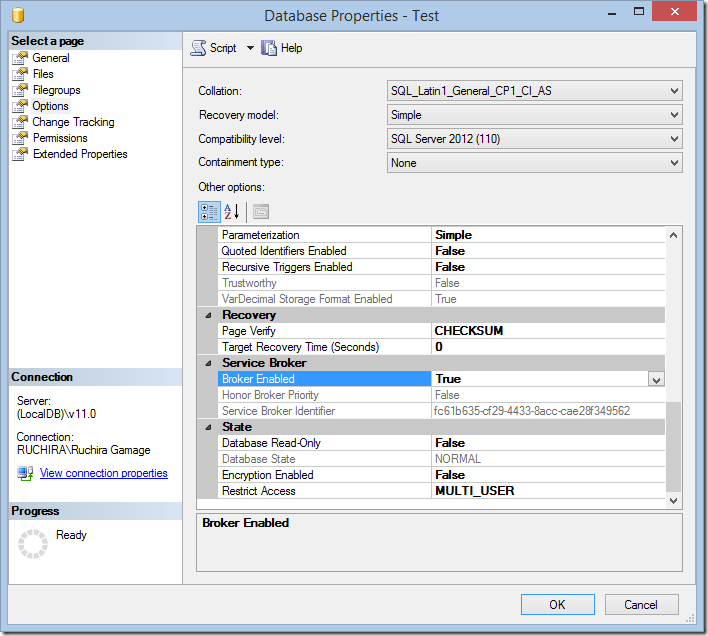Click the Help button label

292,48
